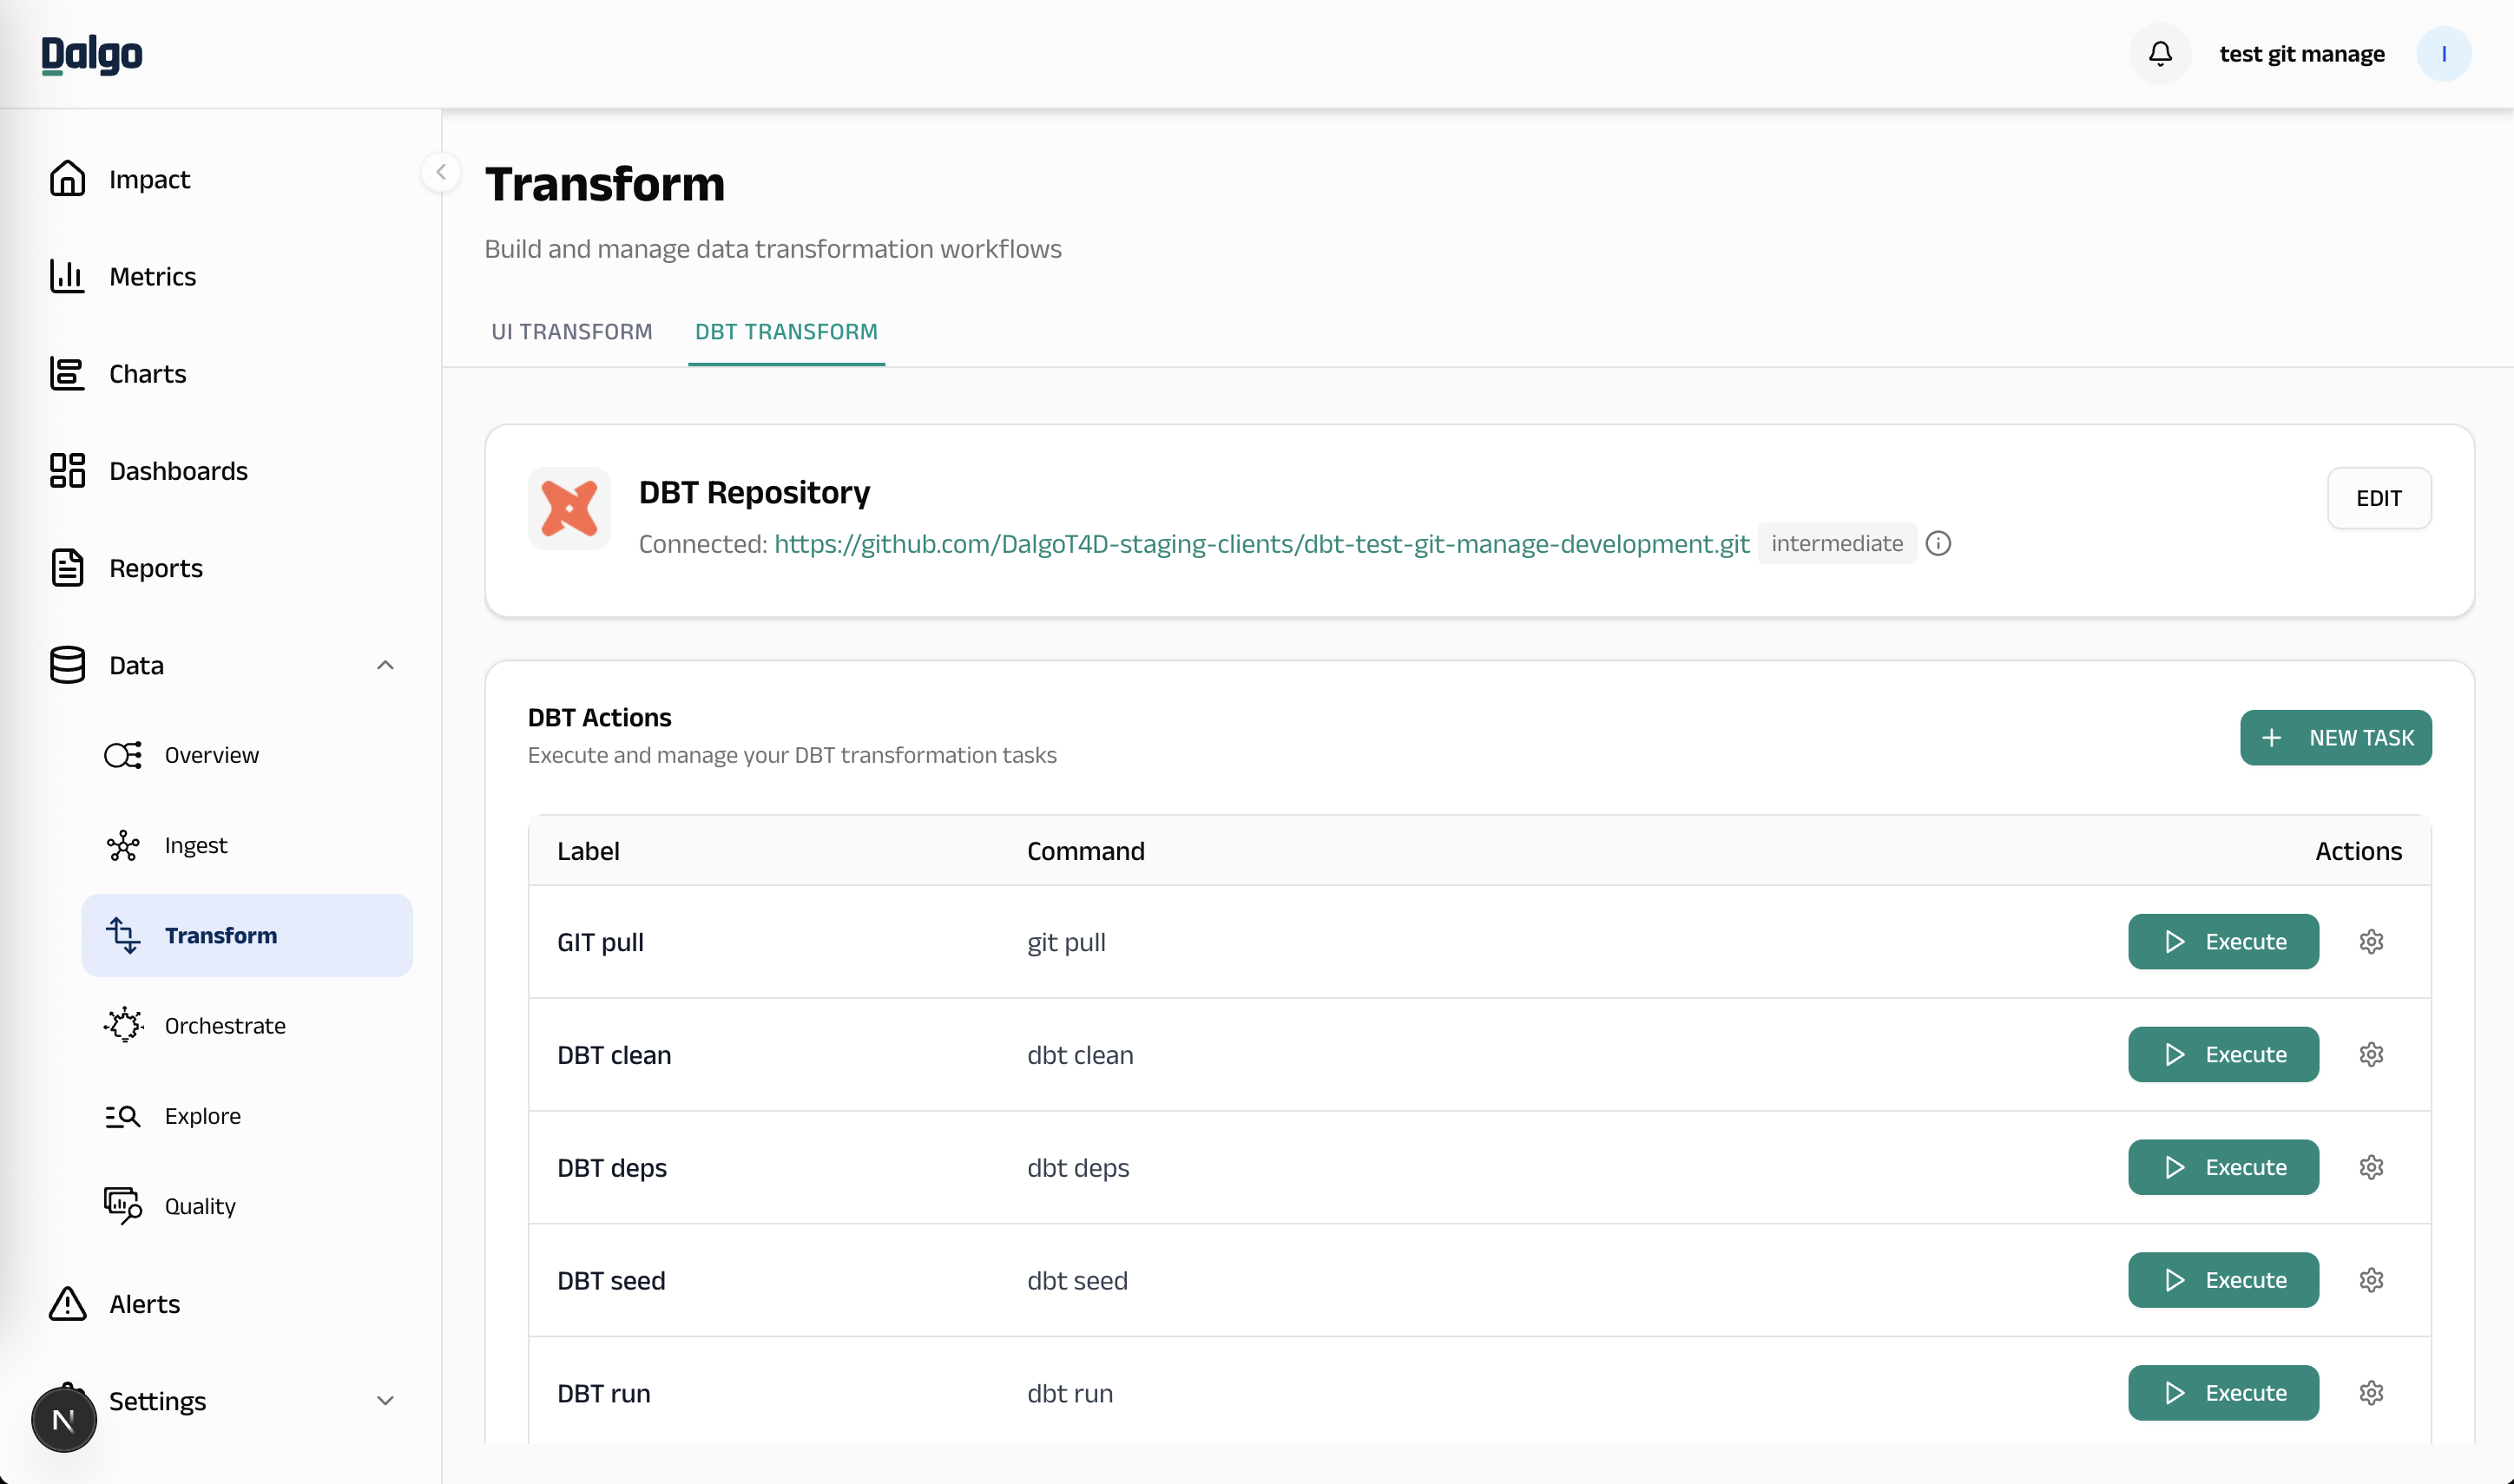The width and height of the screenshot is (2514, 1484).
Task: Click the Dashboards grid icon
Action: (67, 471)
